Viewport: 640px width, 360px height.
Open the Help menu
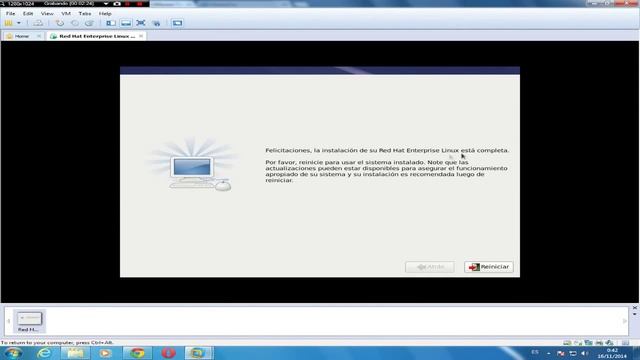click(x=105, y=13)
